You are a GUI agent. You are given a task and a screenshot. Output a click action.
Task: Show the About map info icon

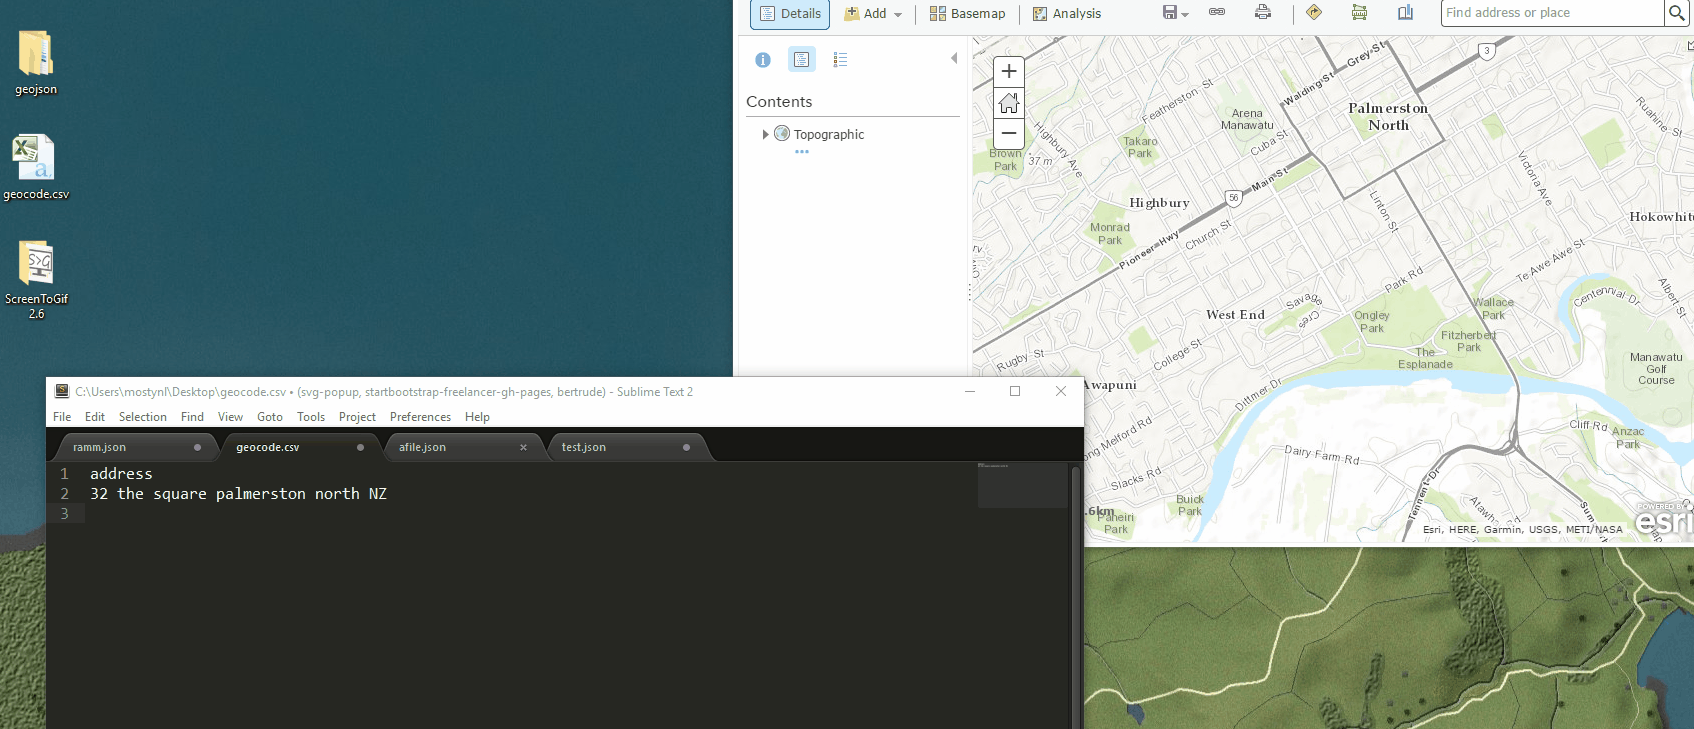pos(763,60)
